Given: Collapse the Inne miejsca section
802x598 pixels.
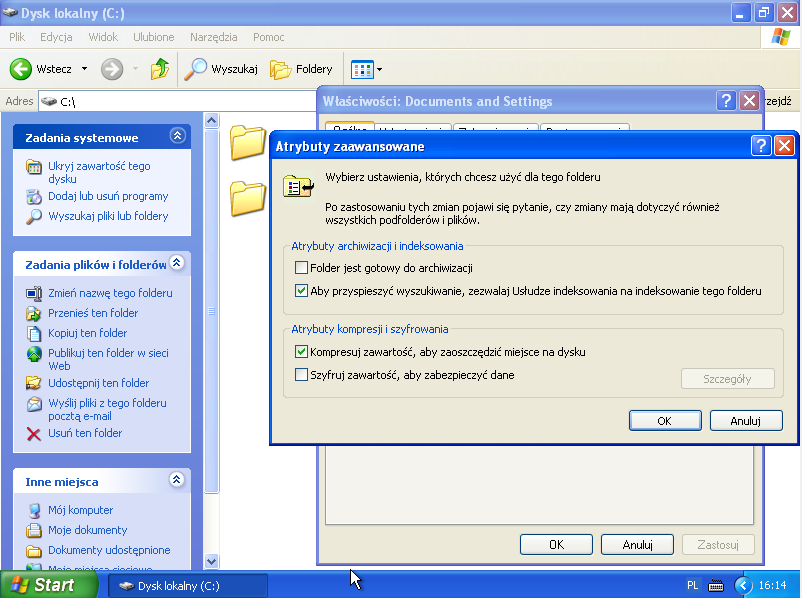Looking at the screenshot, I should coord(177,480).
